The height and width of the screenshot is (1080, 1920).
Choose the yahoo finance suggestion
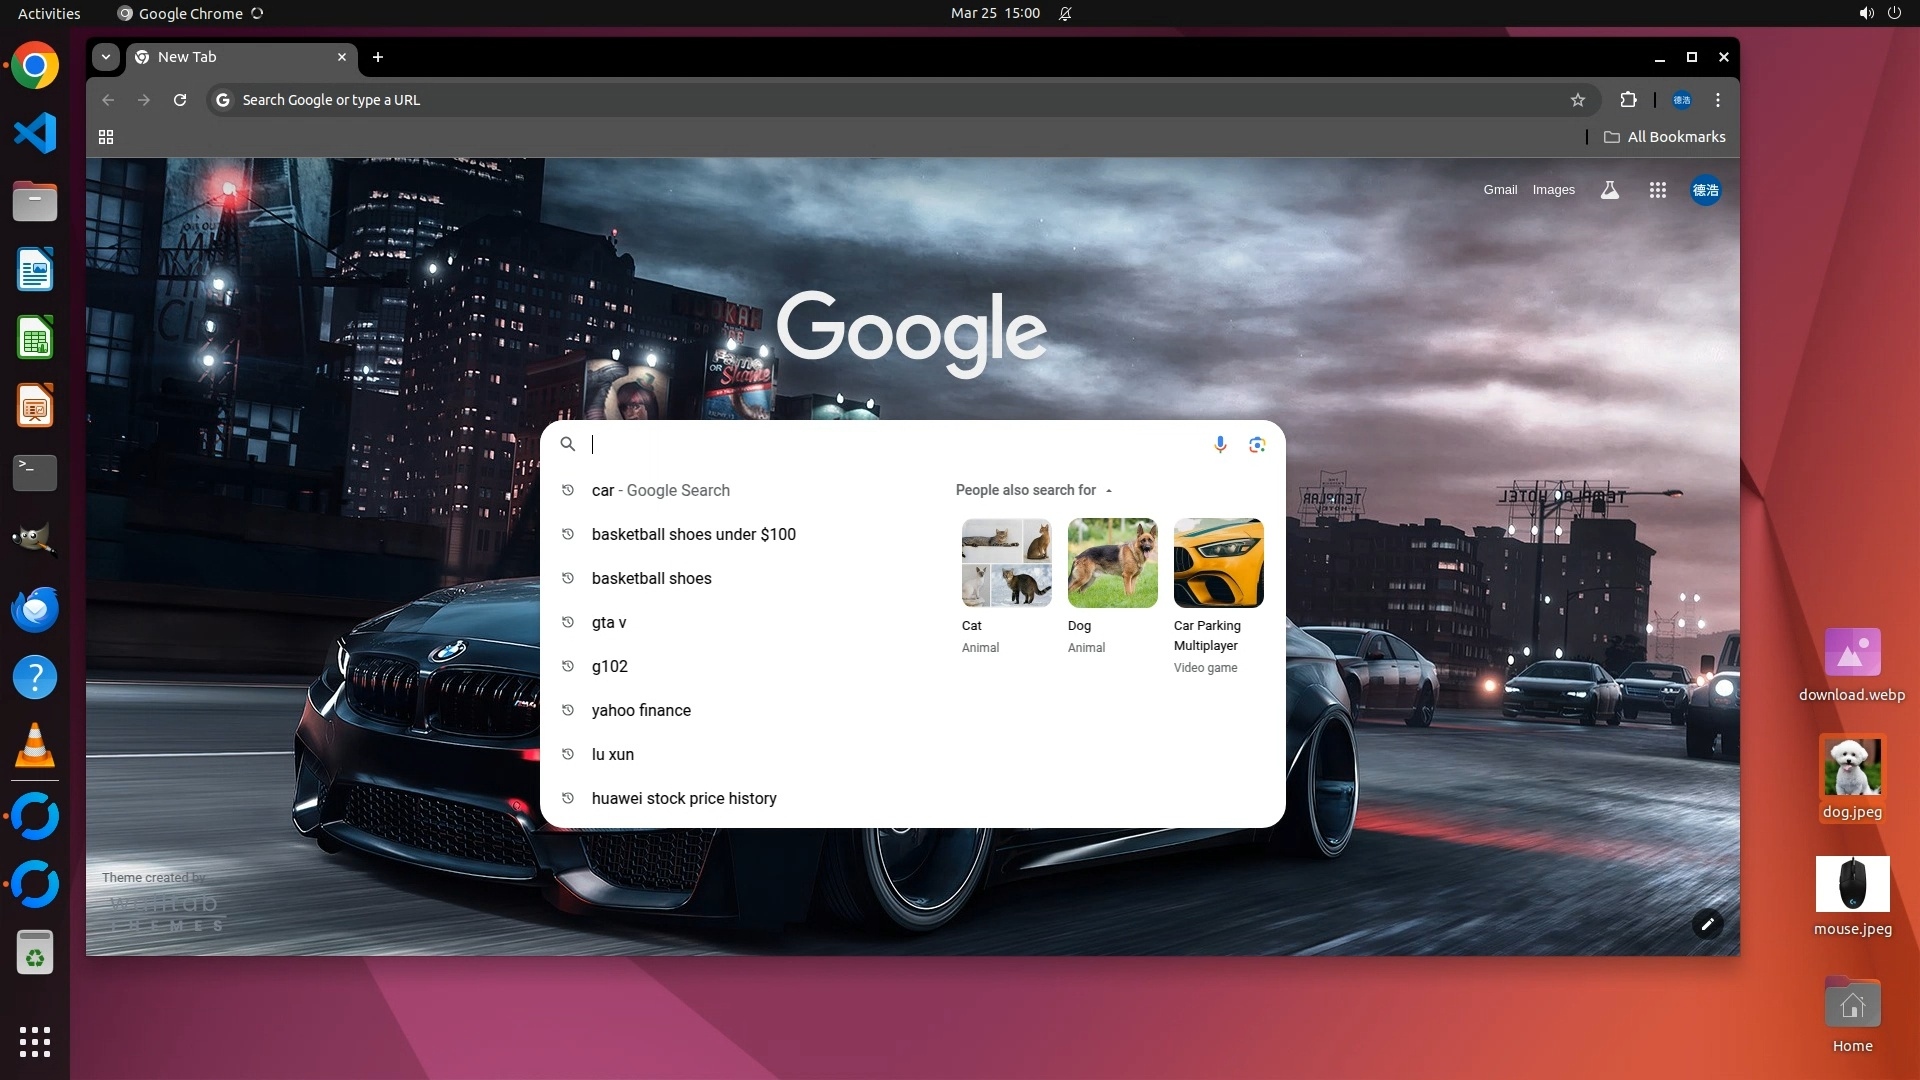point(641,710)
